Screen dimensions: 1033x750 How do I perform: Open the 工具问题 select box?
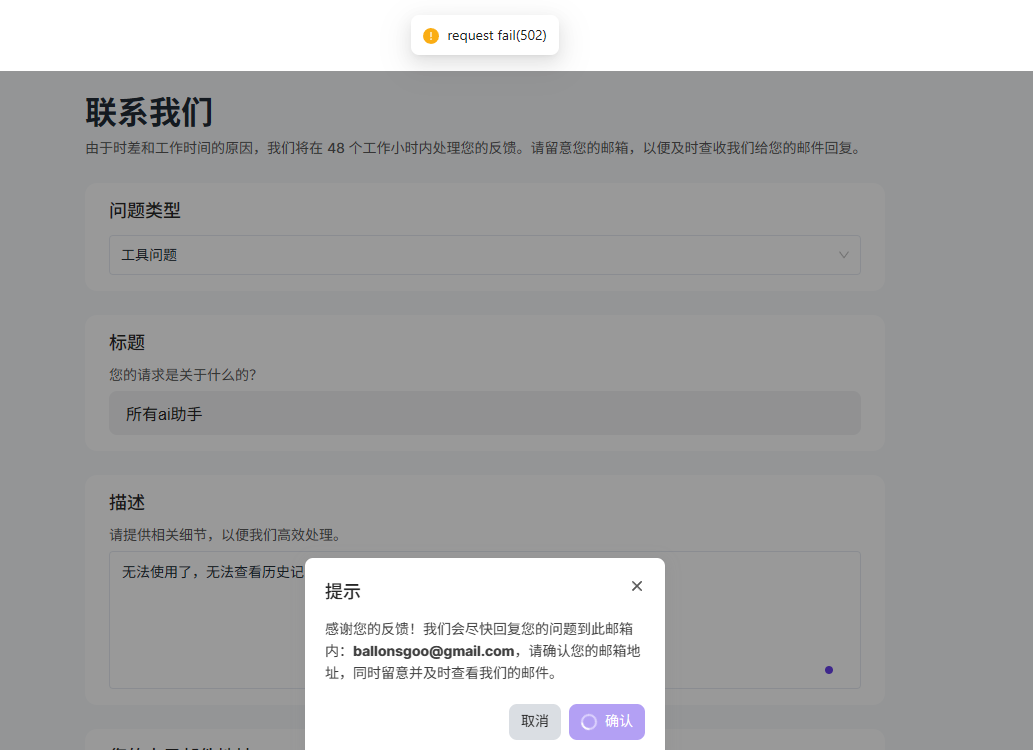pos(485,255)
